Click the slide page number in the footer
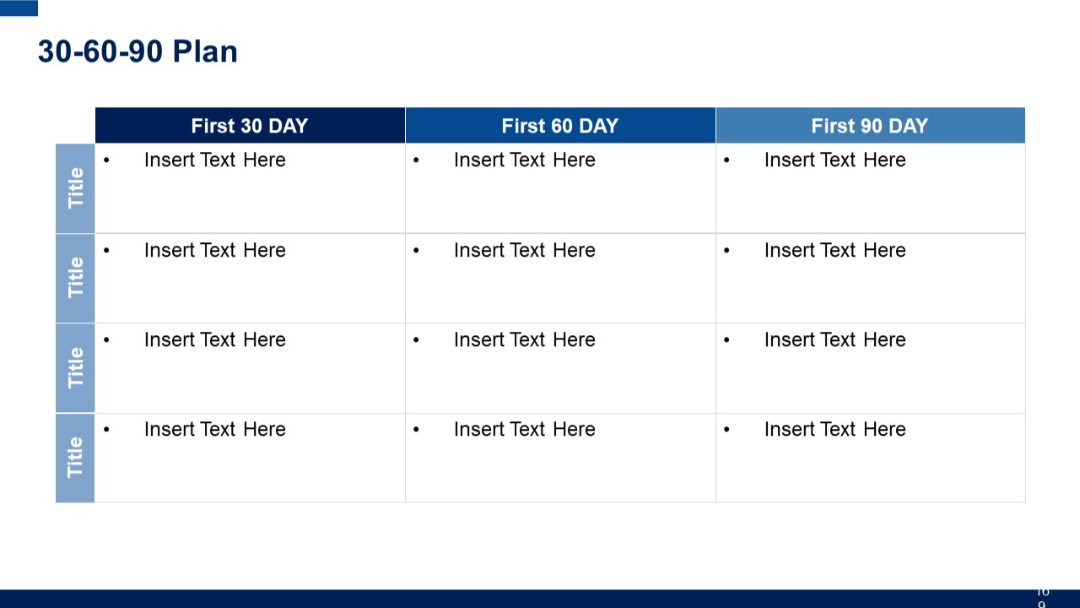This screenshot has width=1080, height=608. 1042,598
